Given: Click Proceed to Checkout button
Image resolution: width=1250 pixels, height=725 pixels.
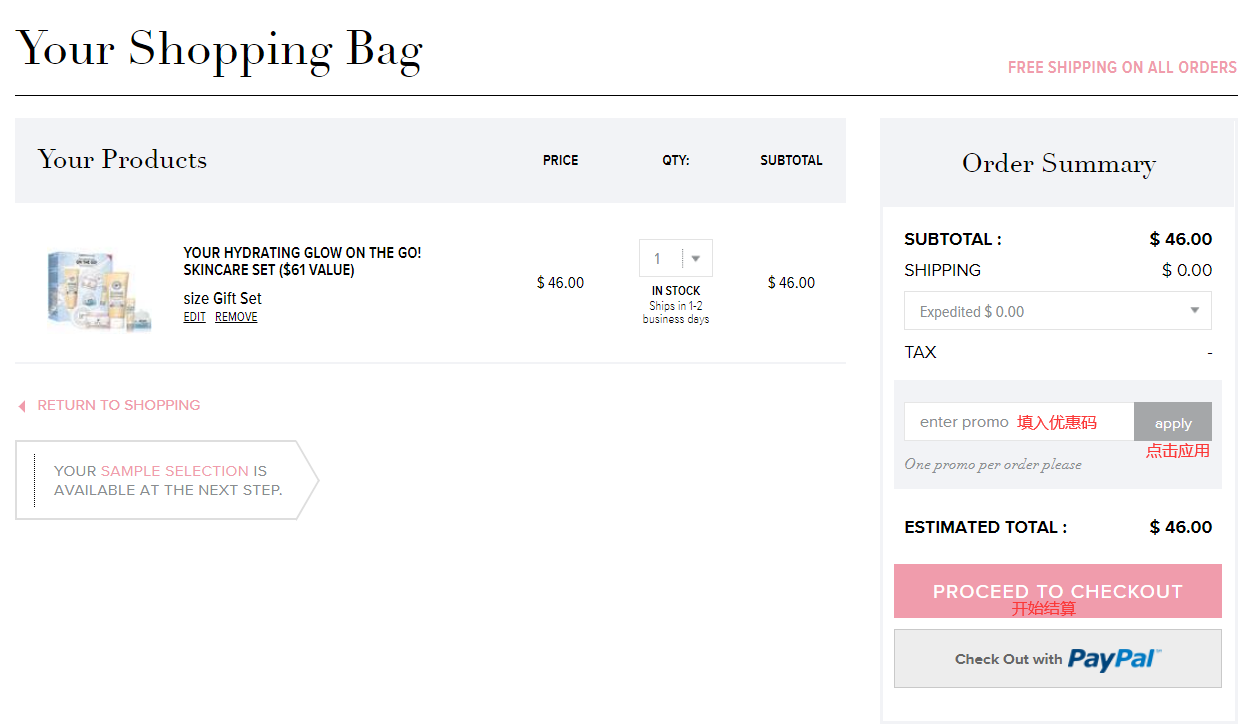Looking at the screenshot, I should tap(1057, 590).
